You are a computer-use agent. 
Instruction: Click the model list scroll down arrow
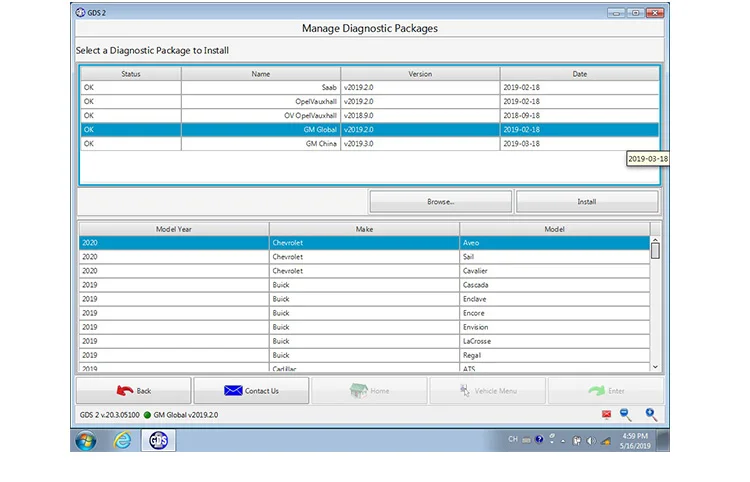coord(655,367)
